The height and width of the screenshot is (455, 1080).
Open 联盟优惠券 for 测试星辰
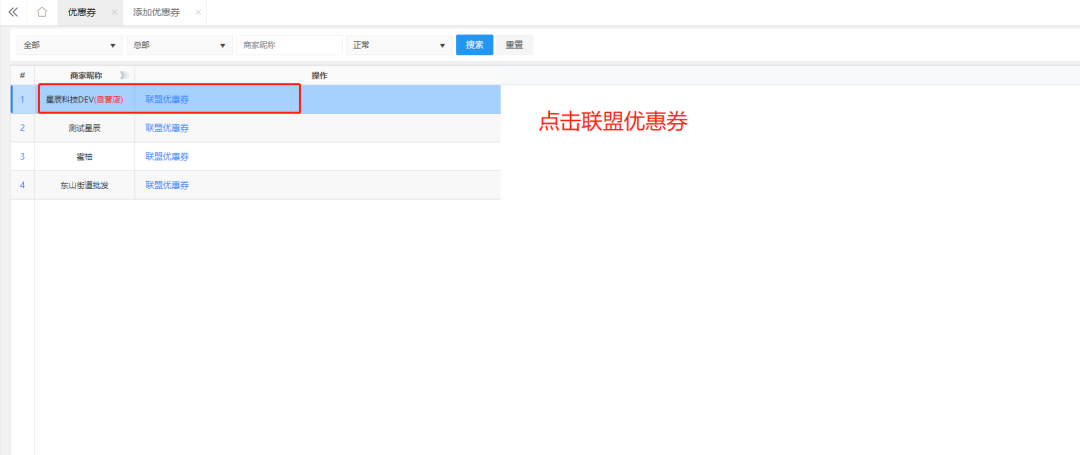tap(167, 128)
